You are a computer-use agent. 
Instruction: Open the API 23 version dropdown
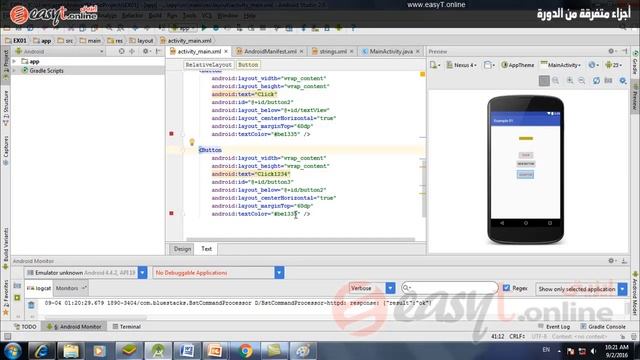[x=613, y=65]
